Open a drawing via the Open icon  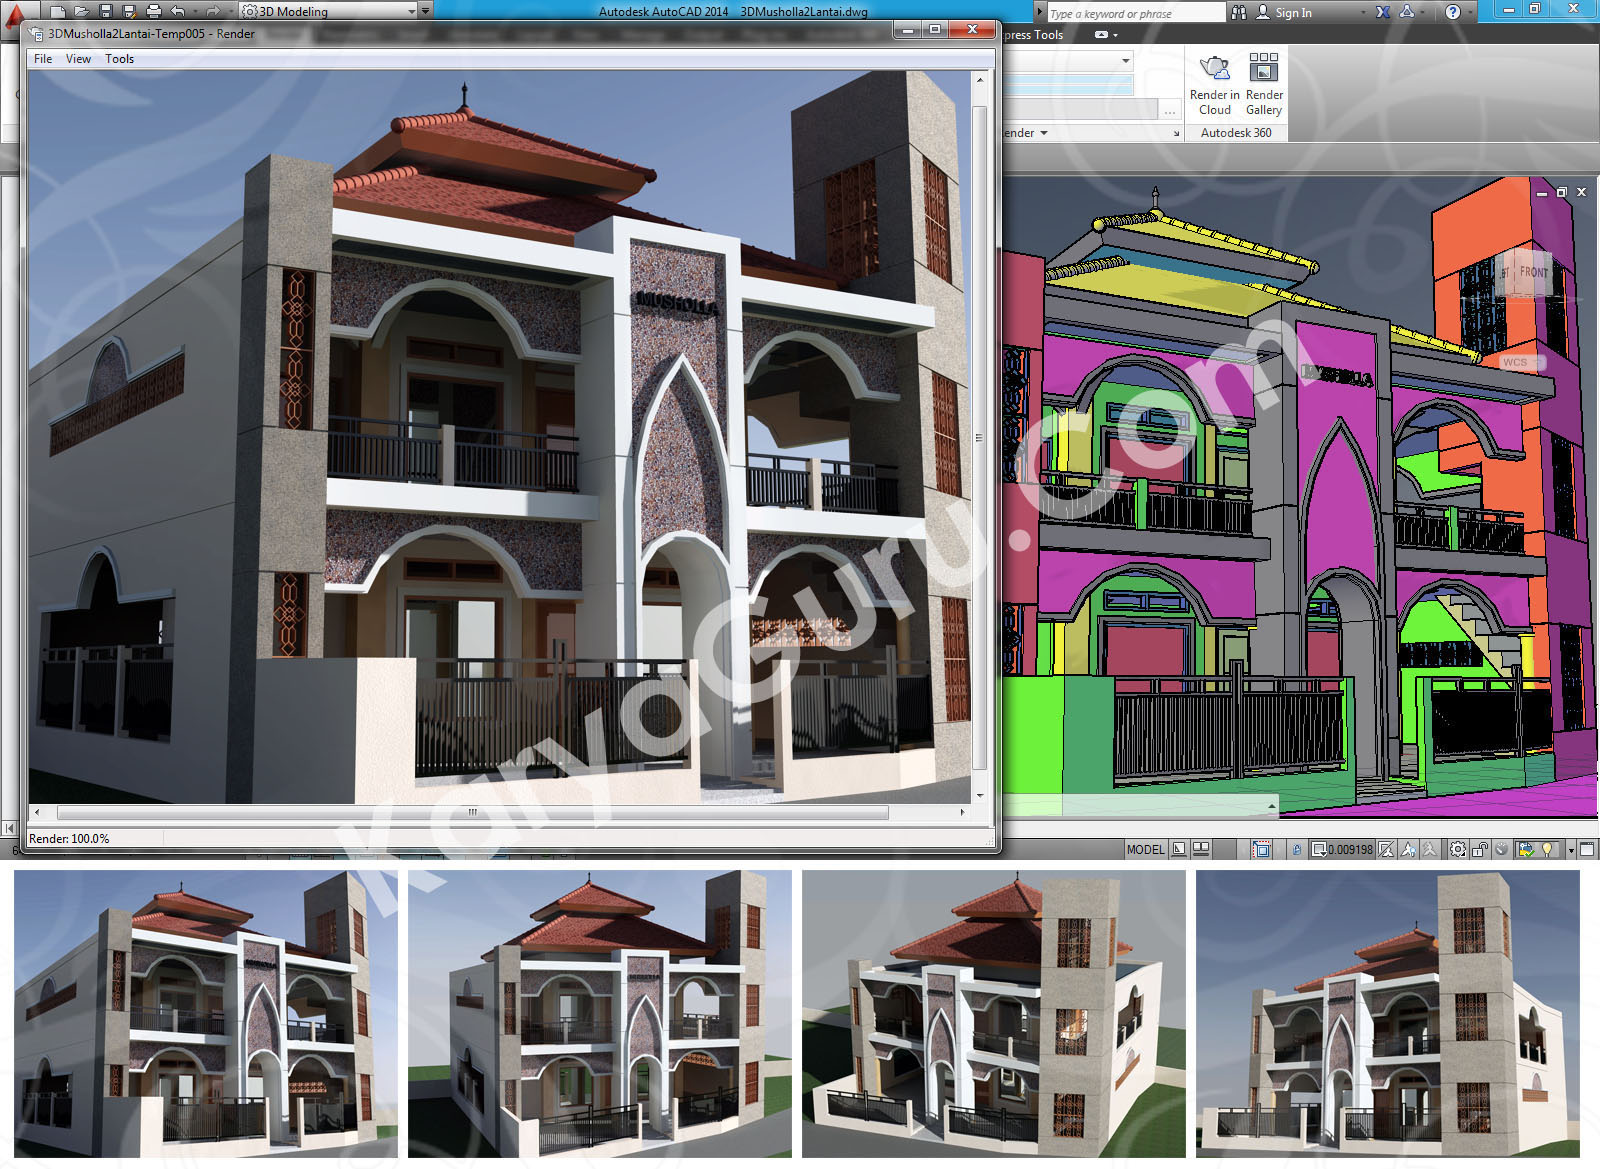tap(81, 12)
